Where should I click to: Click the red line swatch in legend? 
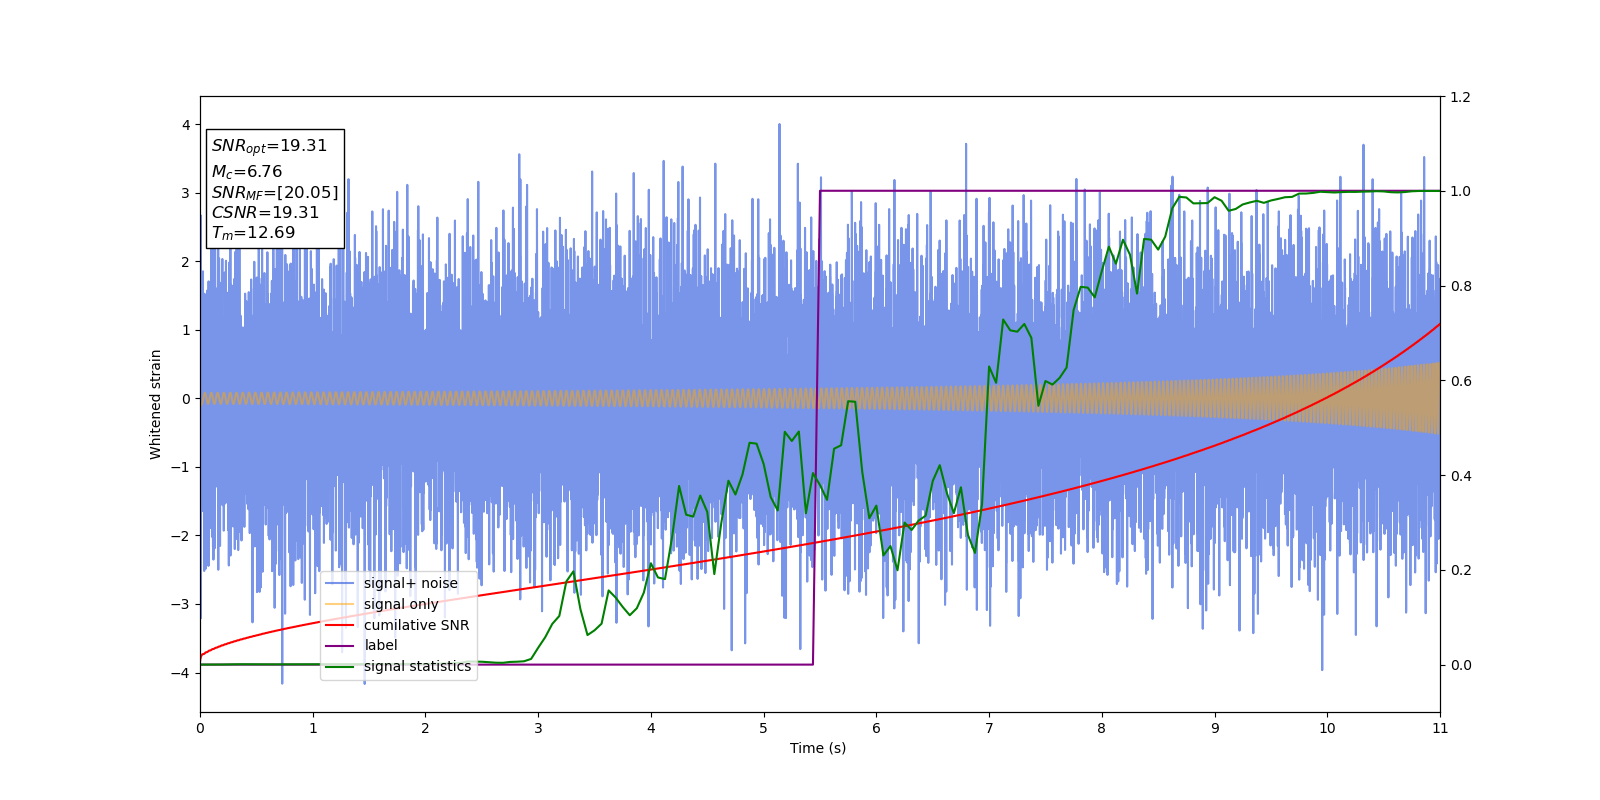(340, 625)
